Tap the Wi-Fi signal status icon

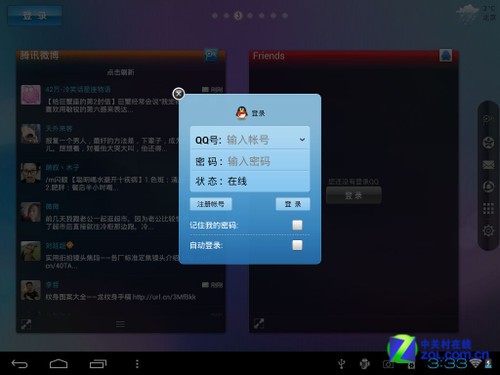476,363
